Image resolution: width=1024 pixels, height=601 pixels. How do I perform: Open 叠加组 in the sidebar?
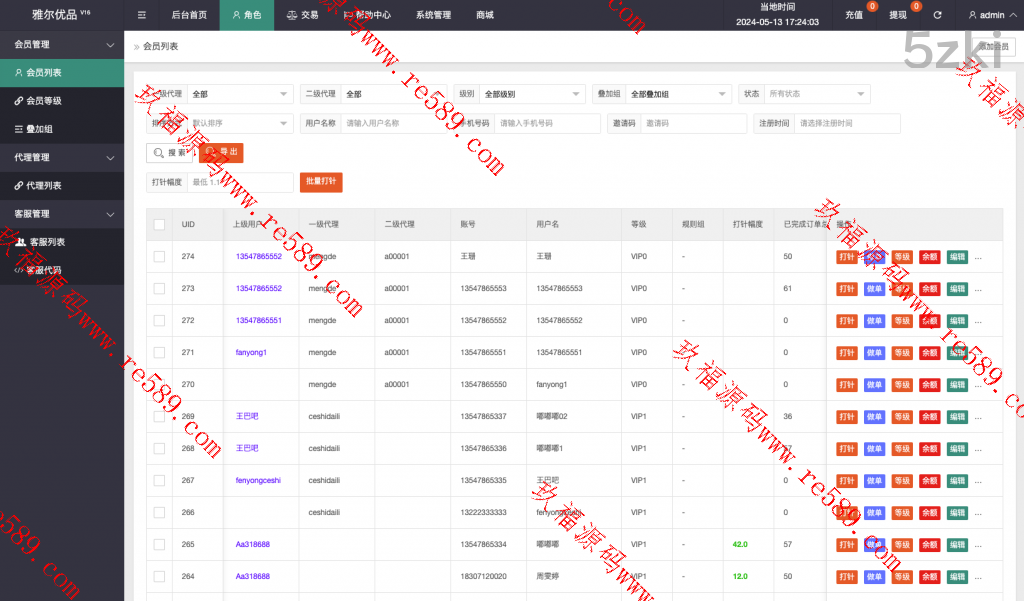pyautogui.click(x=39, y=129)
